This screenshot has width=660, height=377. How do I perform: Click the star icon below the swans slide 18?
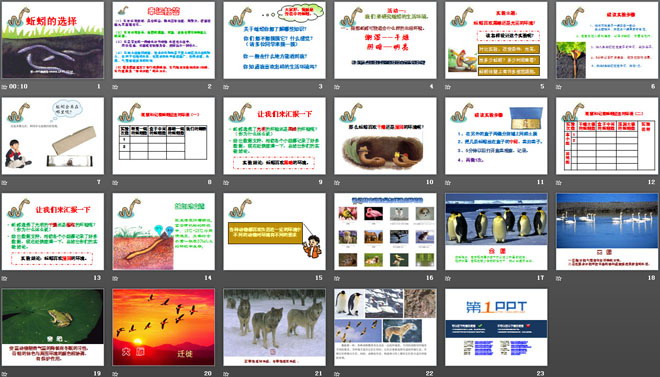559,278
